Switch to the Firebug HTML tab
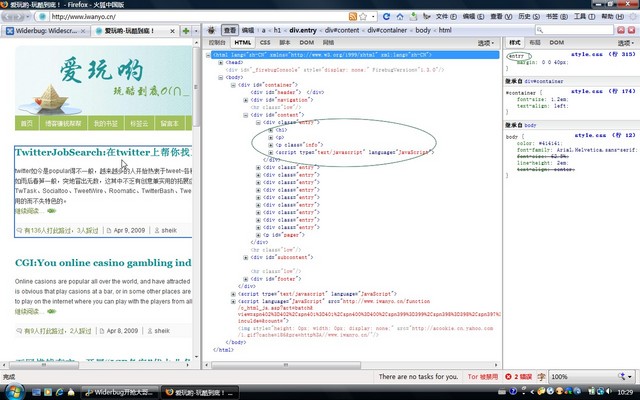The width and height of the screenshot is (640, 400). click(x=242, y=42)
